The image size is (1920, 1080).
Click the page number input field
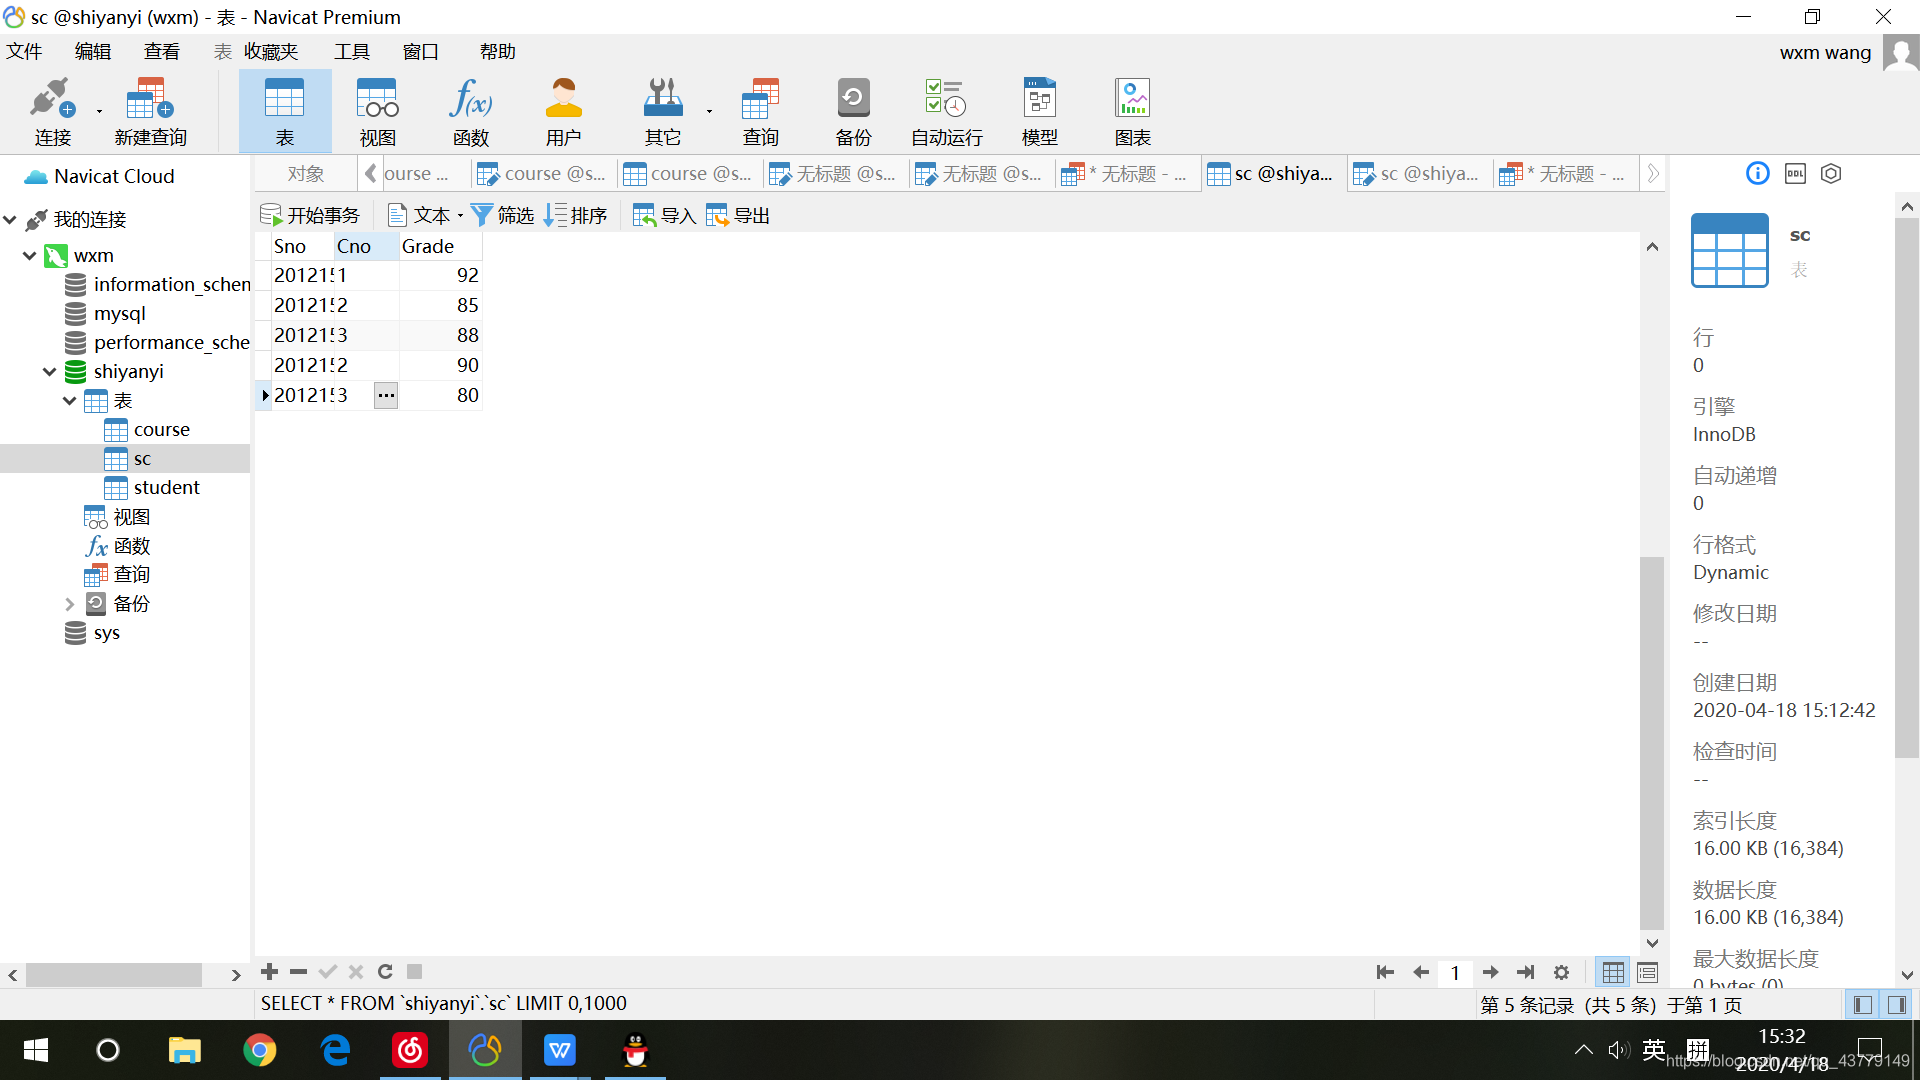point(1455,972)
